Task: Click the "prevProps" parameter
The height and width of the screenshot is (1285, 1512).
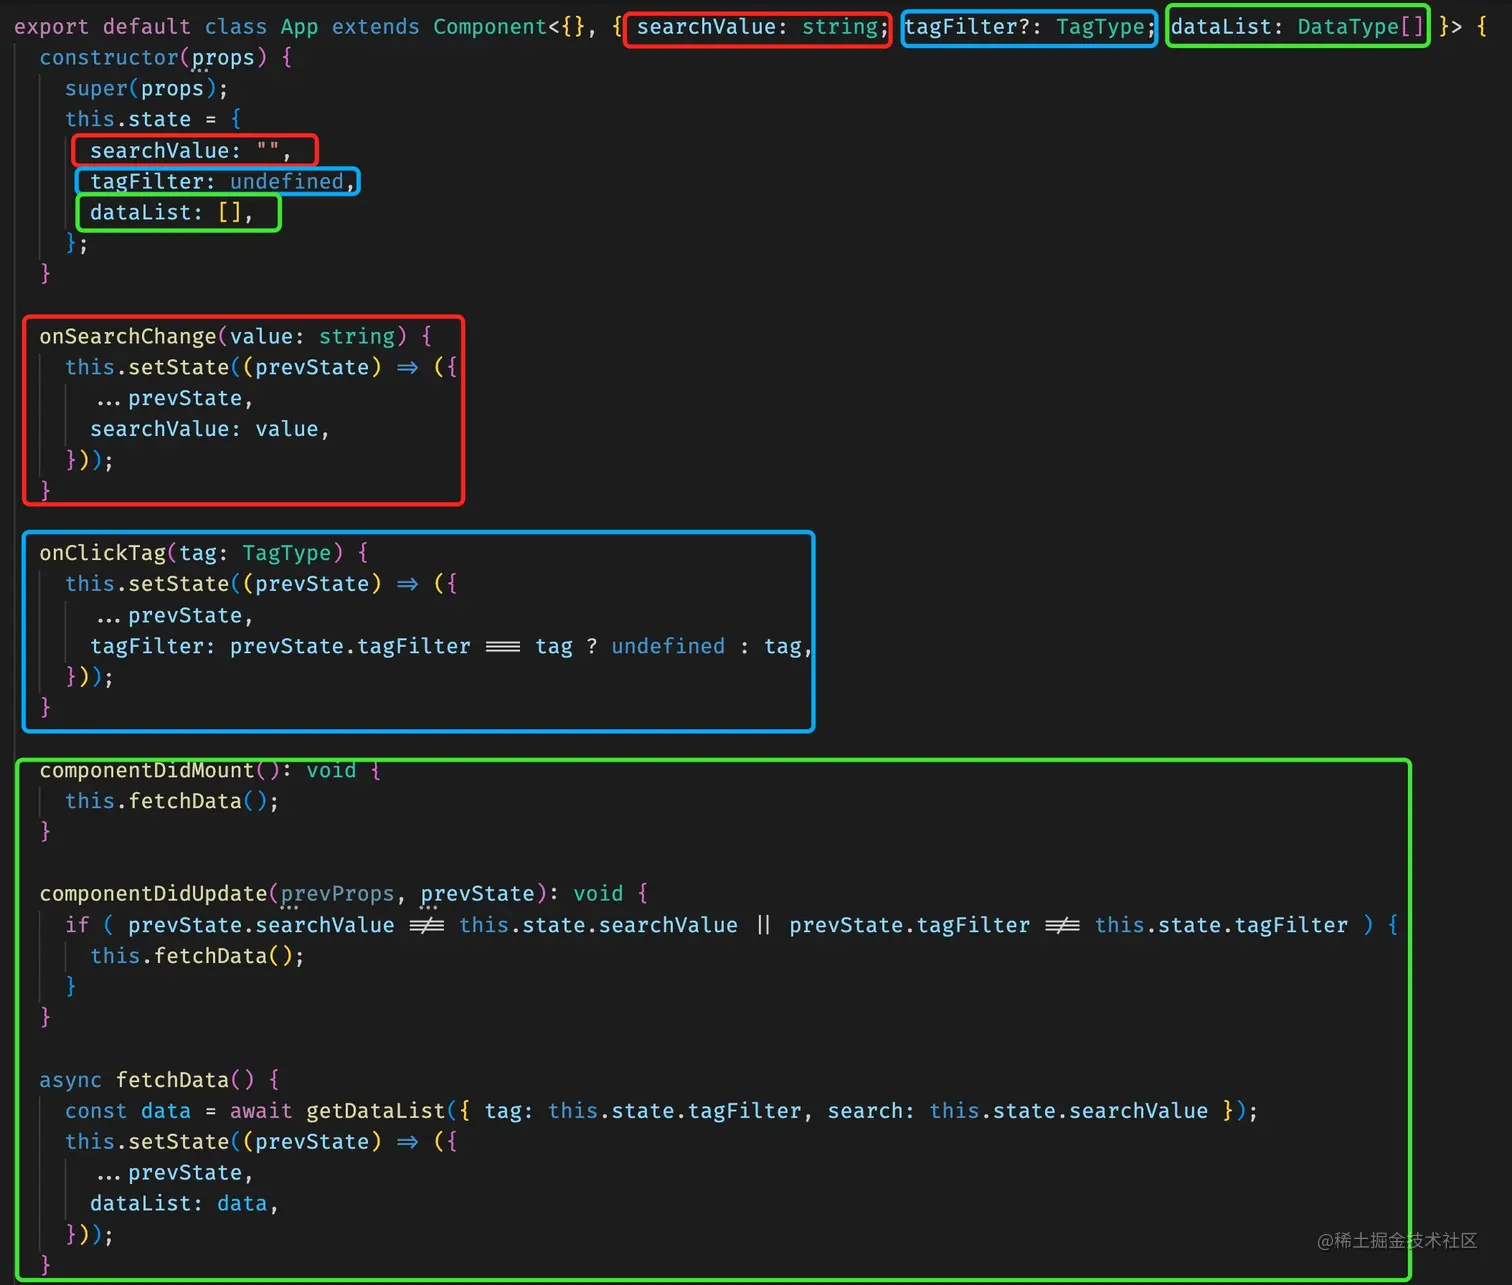Action: tap(337, 895)
